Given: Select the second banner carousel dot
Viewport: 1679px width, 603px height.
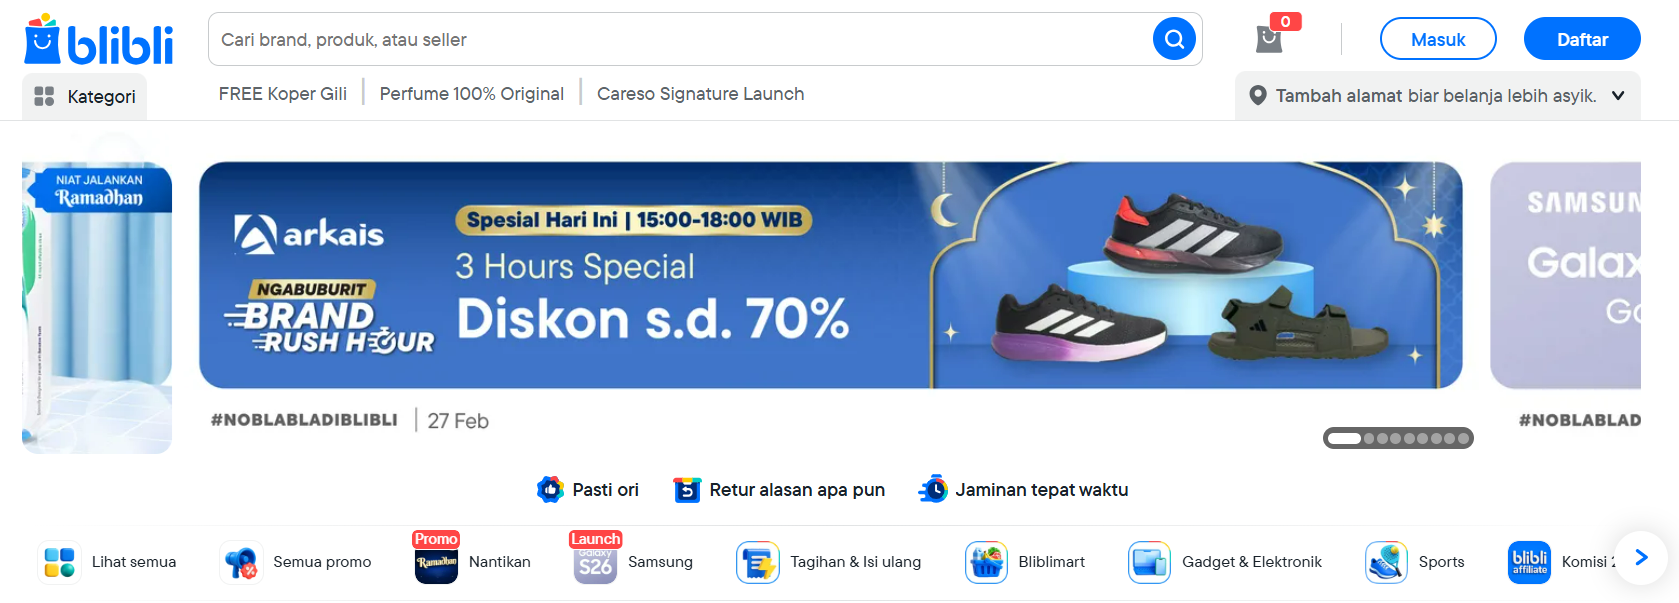Looking at the screenshot, I should tap(1369, 438).
